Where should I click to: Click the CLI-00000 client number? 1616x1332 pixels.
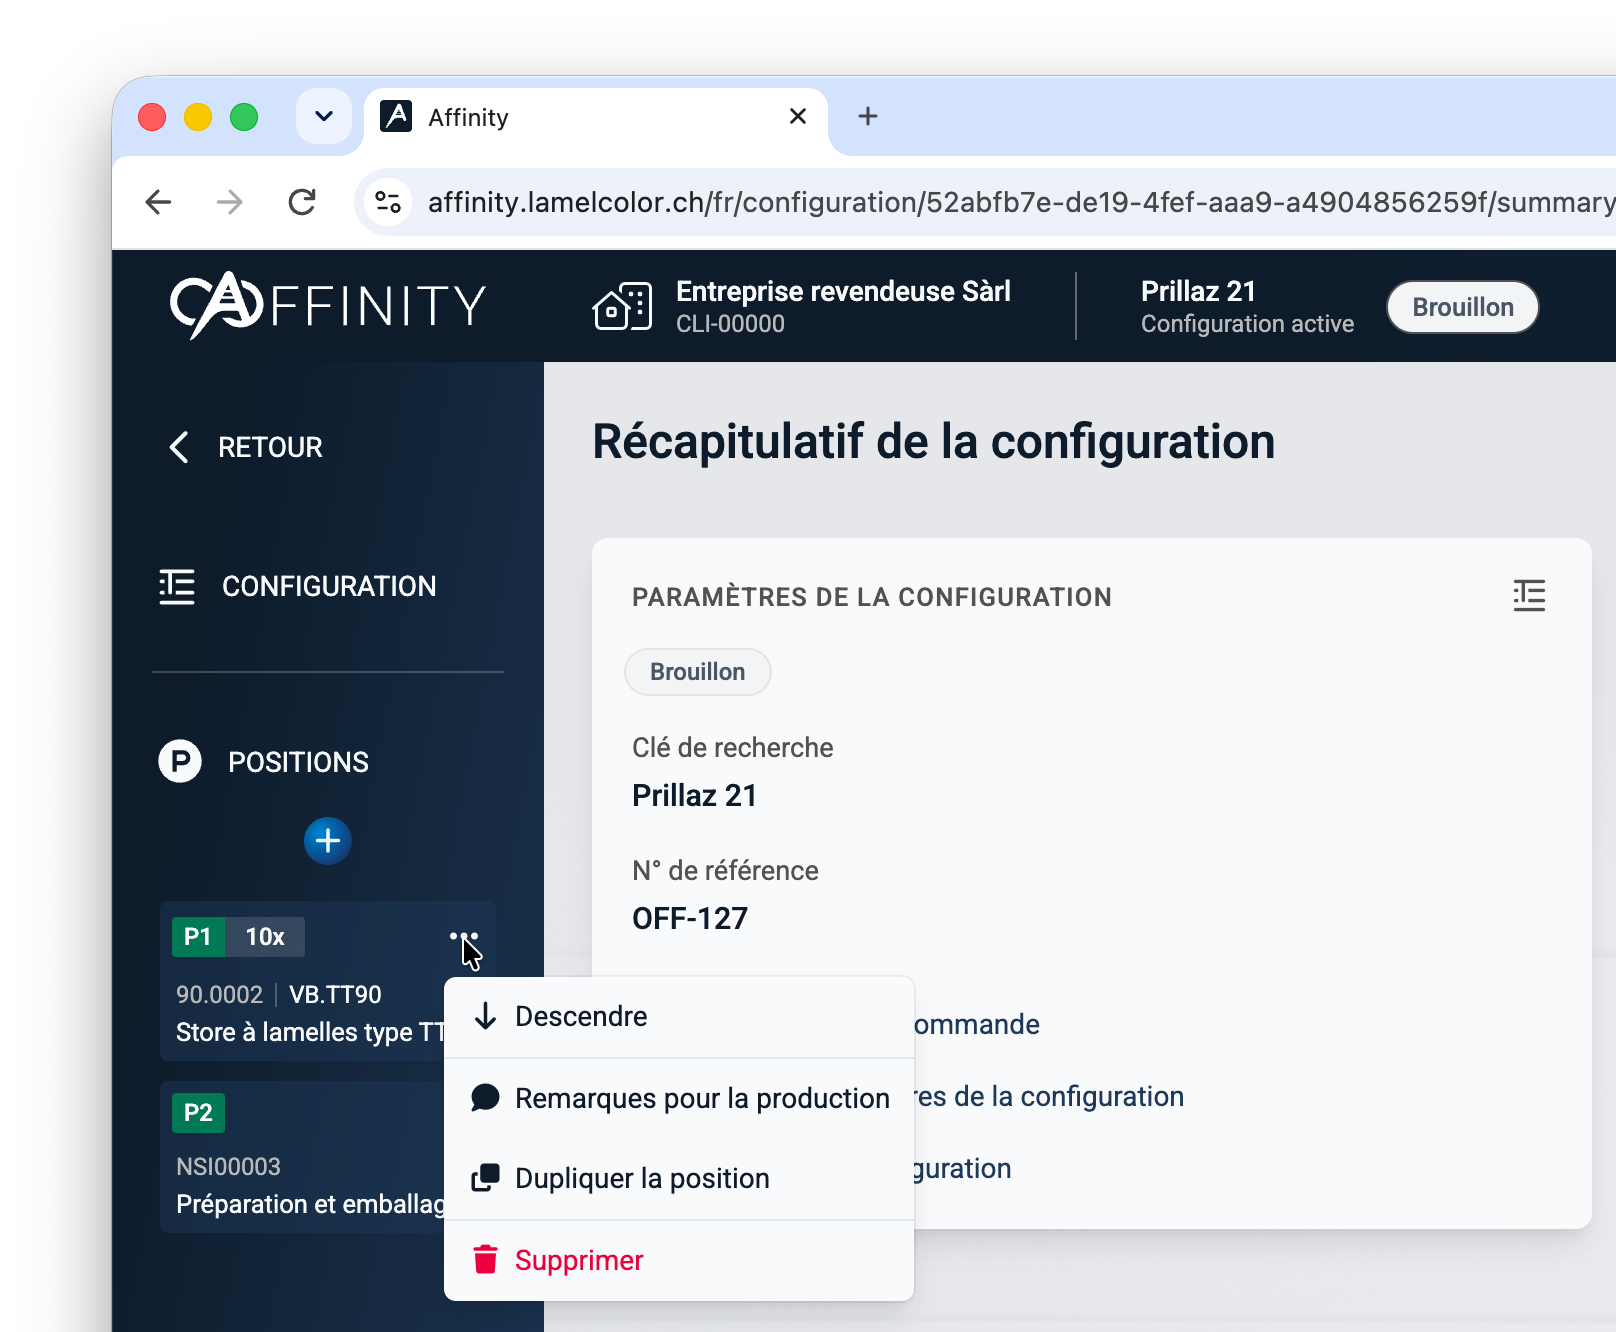(x=730, y=324)
